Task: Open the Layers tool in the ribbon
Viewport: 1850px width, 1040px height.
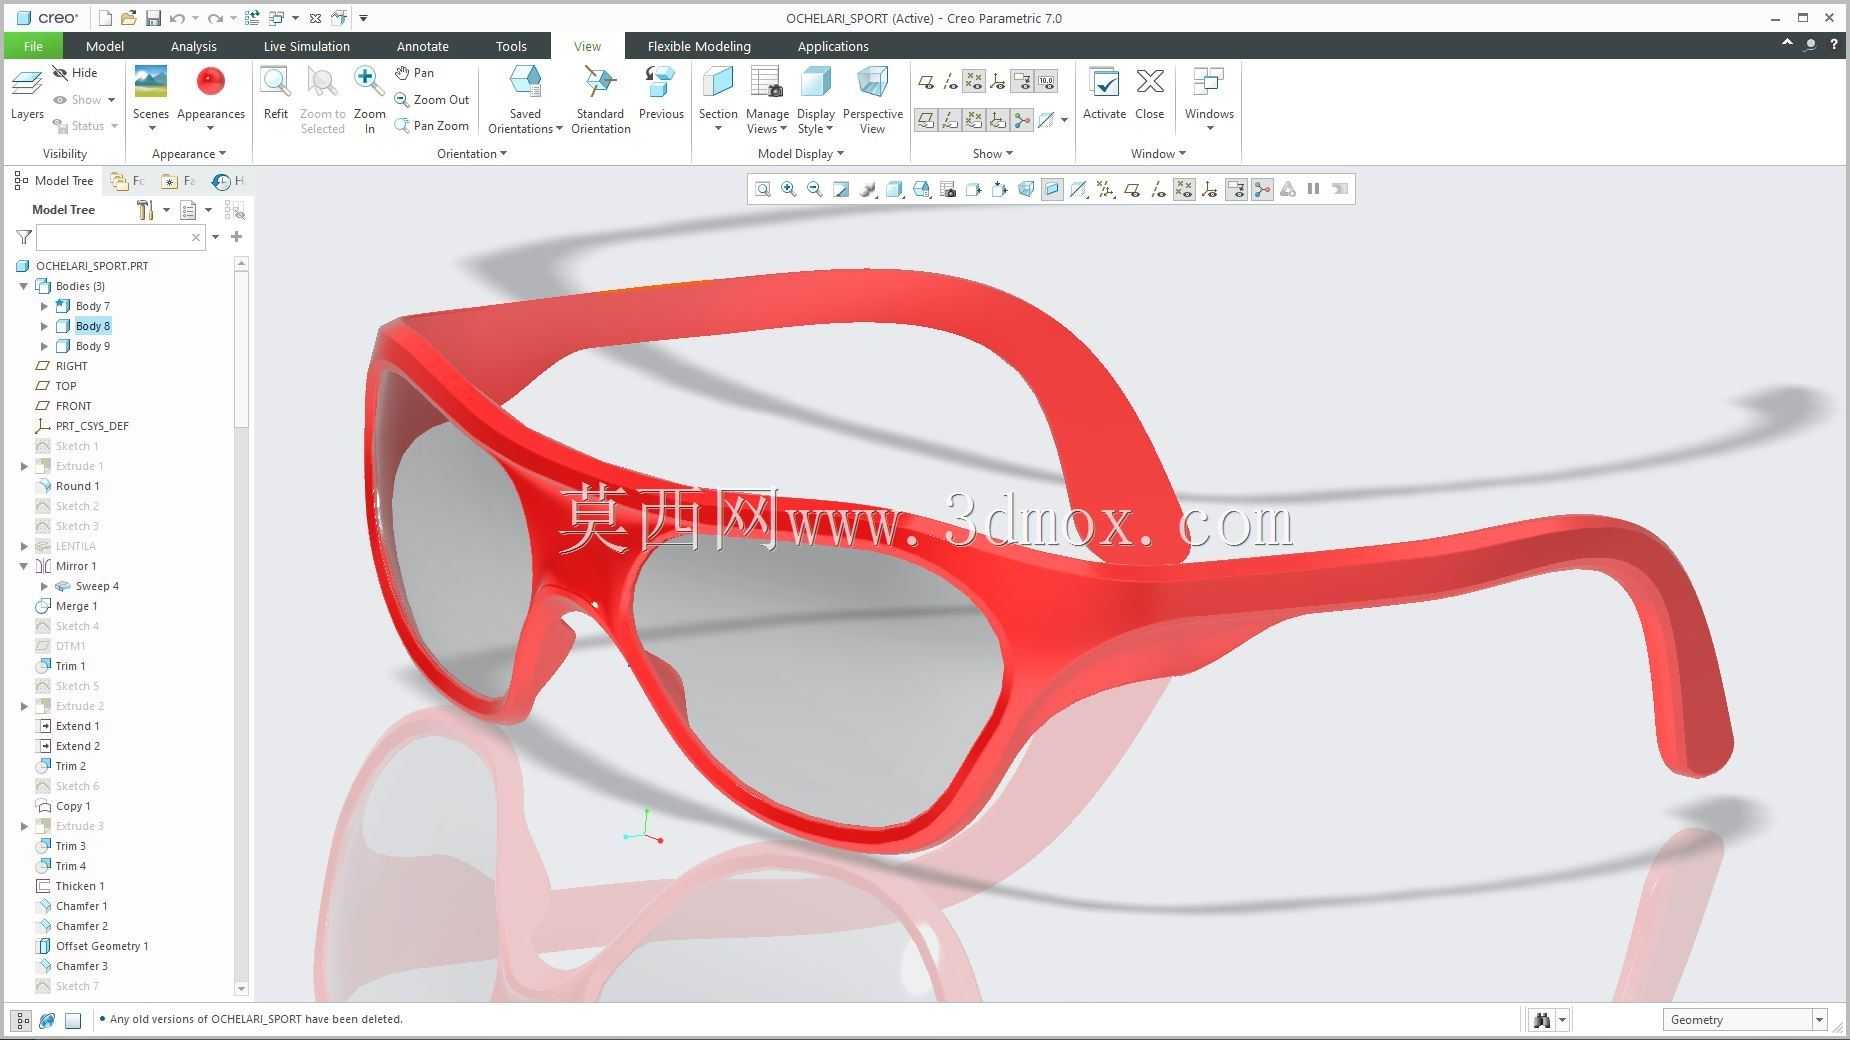Action: 27,95
